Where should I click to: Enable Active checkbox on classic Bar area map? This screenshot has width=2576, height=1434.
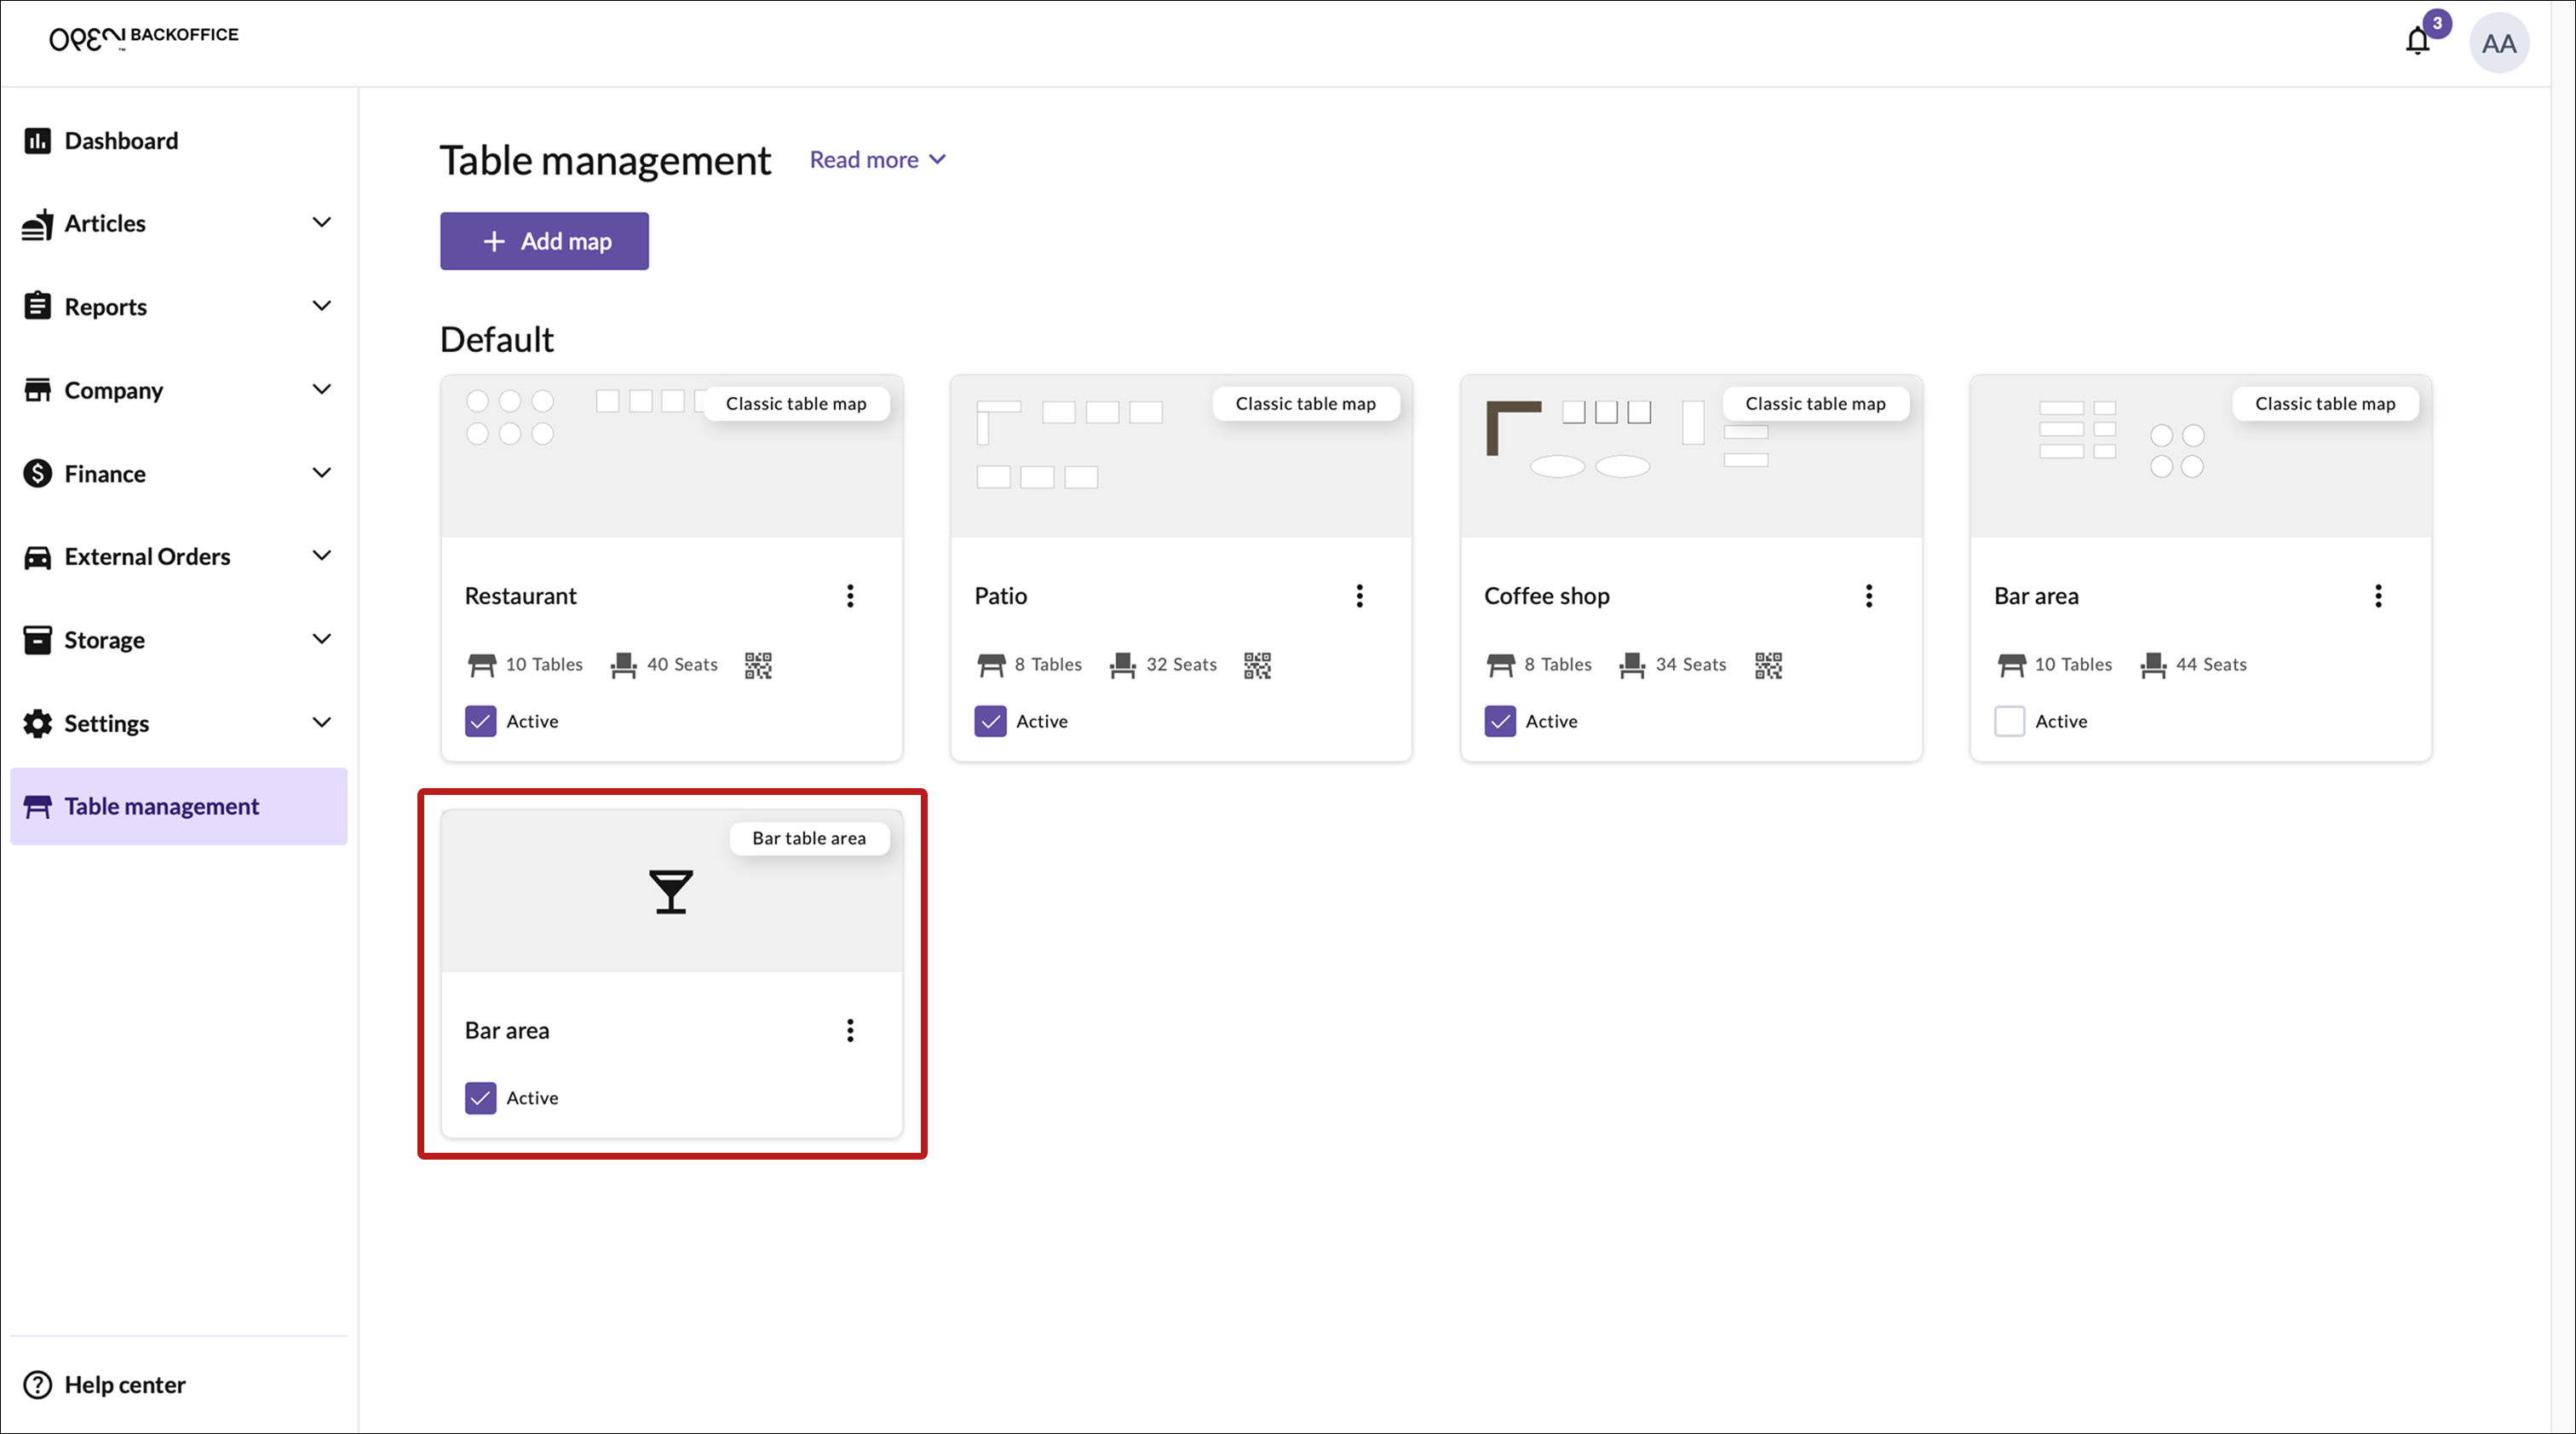coord(2009,721)
